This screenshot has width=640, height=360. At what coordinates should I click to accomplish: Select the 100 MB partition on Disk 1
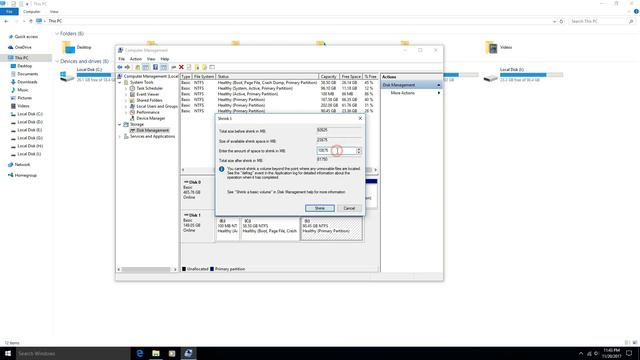click(x=228, y=229)
